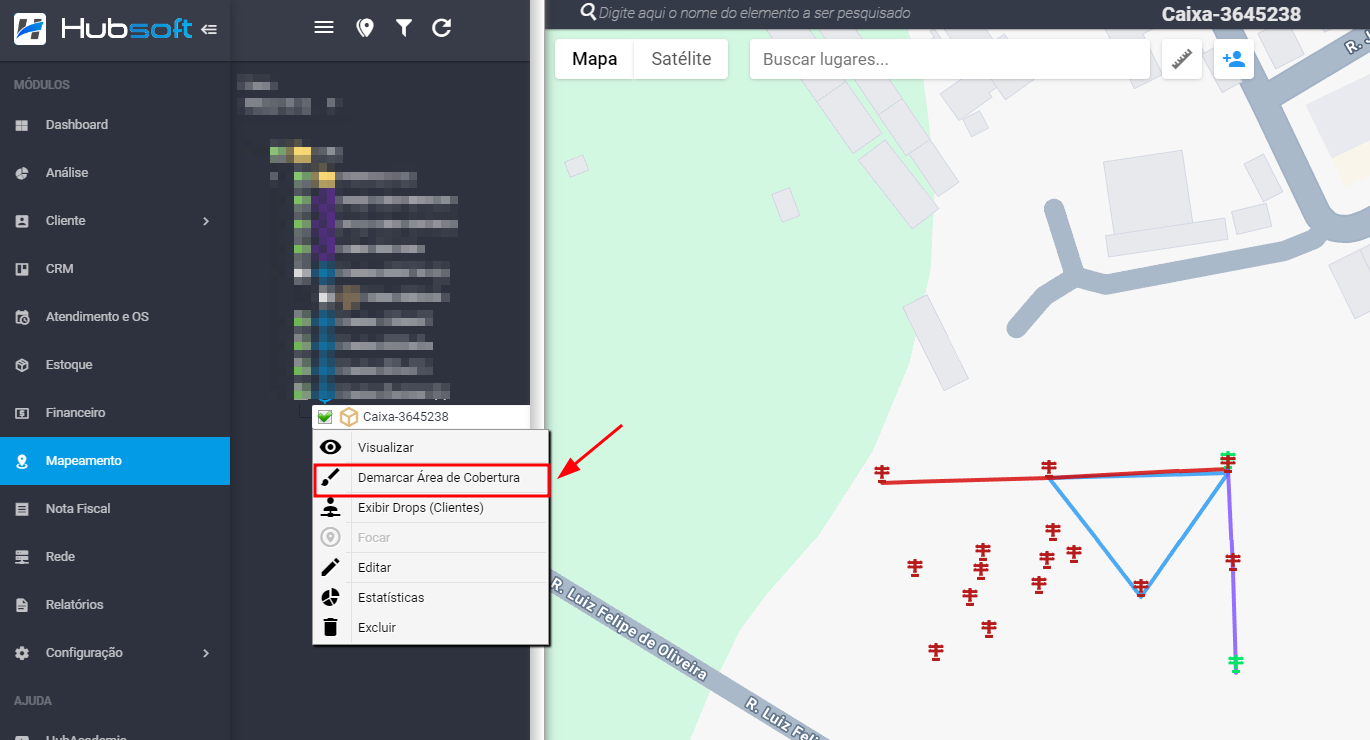1370x740 pixels.
Task: Click the Rede server icon
Action: (22, 557)
